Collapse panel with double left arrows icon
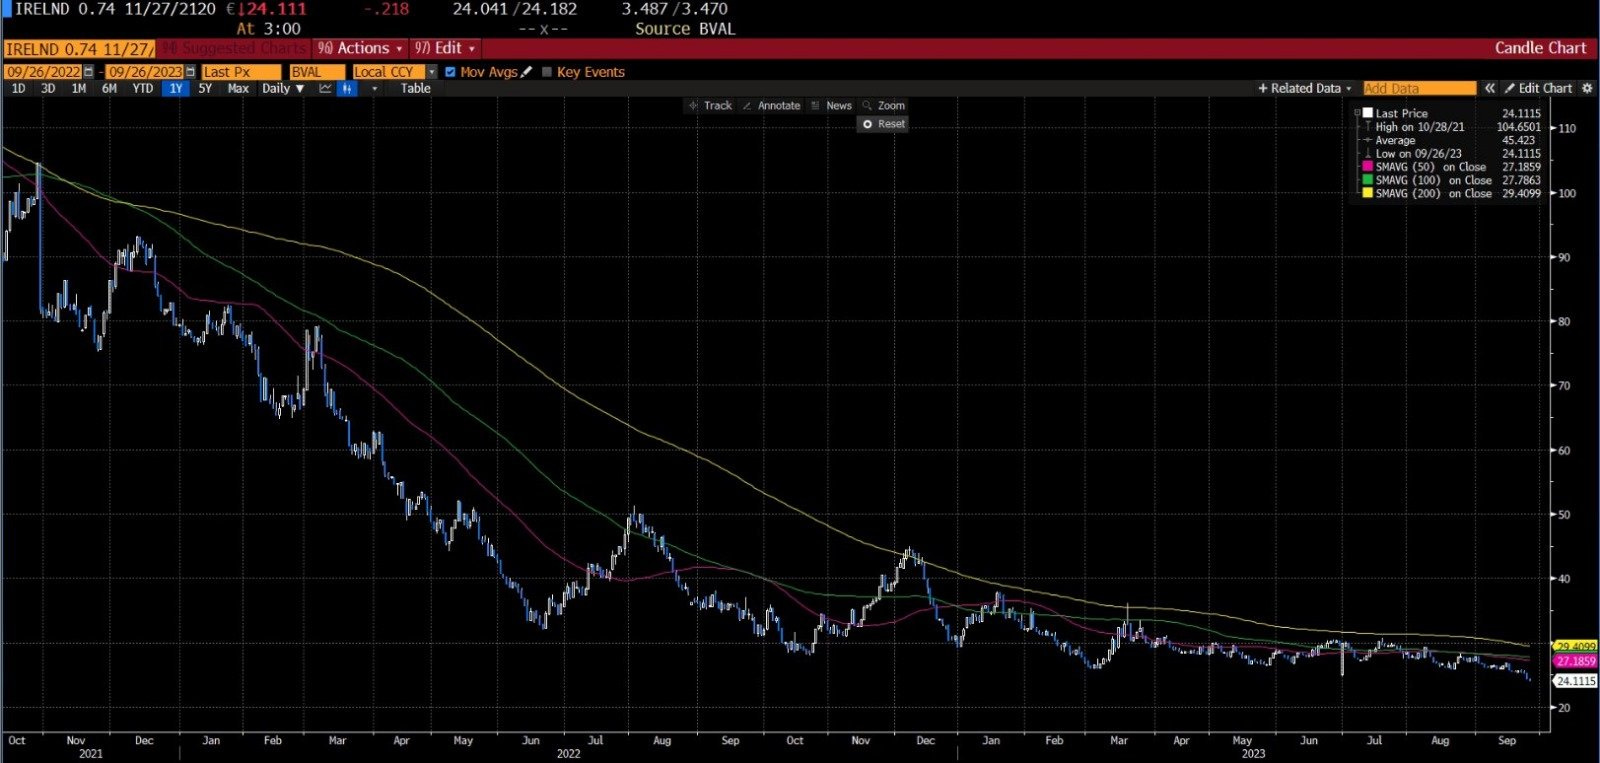Viewport: 1600px width, 763px height. click(x=1490, y=88)
